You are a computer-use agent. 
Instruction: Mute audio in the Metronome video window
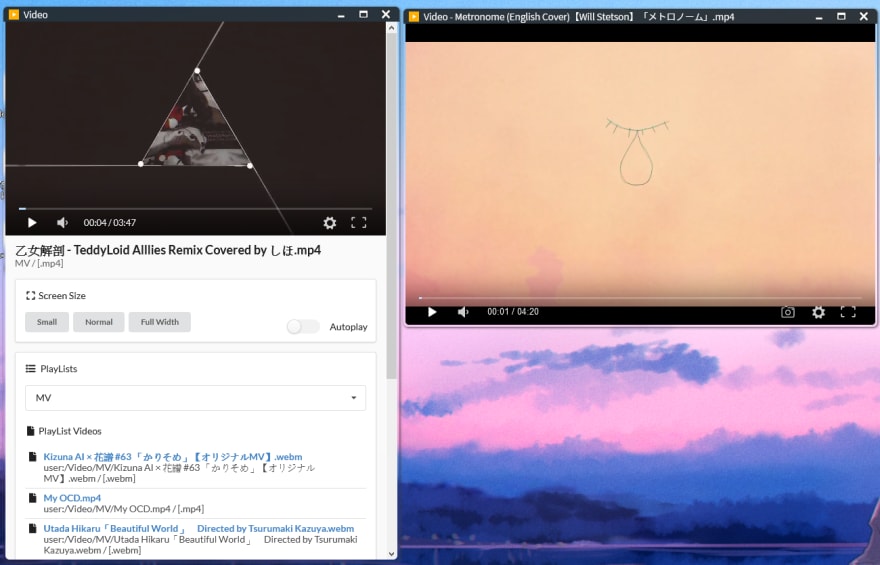[463, 312]
